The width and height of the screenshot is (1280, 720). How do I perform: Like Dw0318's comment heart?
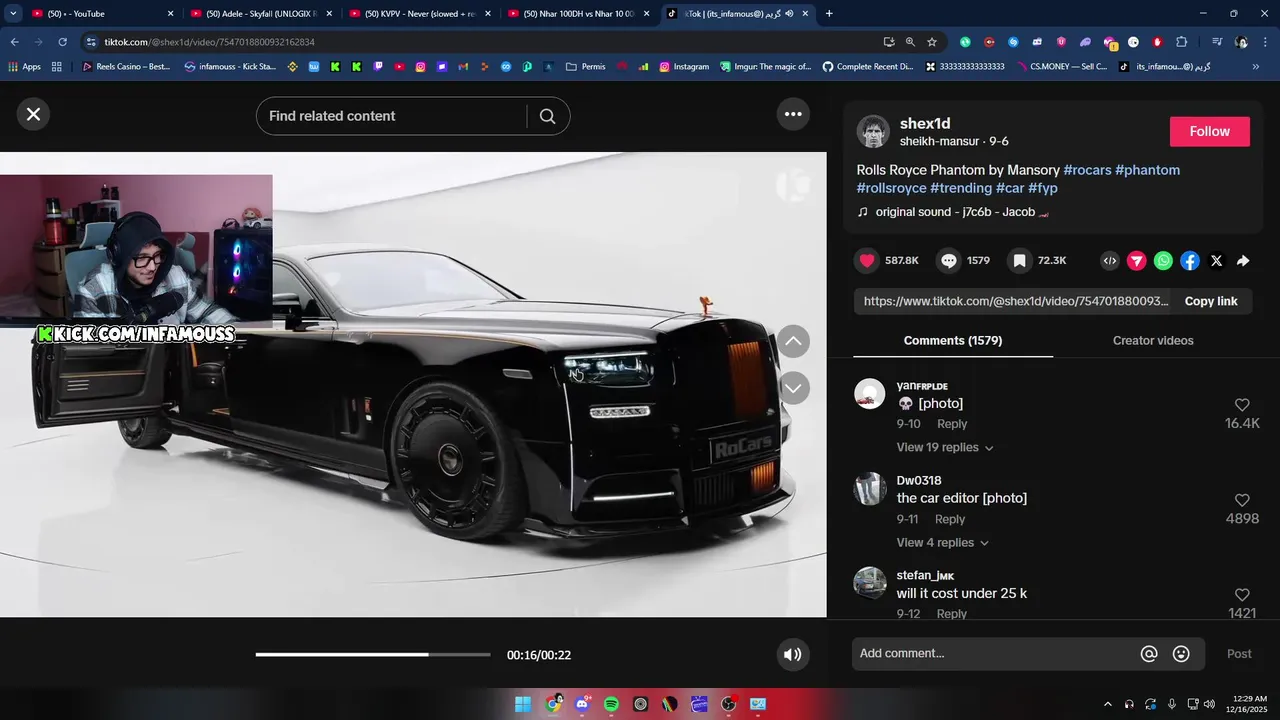1242,500
